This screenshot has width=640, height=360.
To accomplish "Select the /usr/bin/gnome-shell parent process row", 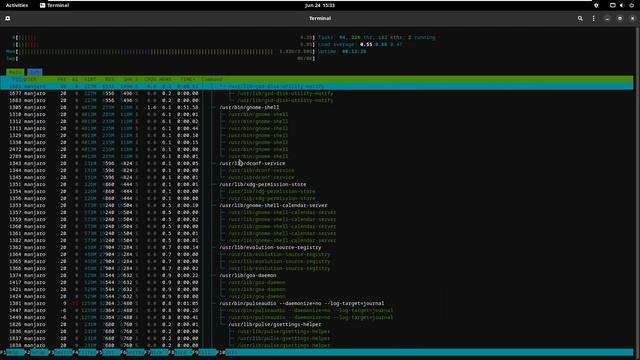I will pyautogui.click(x=317, y=107).
